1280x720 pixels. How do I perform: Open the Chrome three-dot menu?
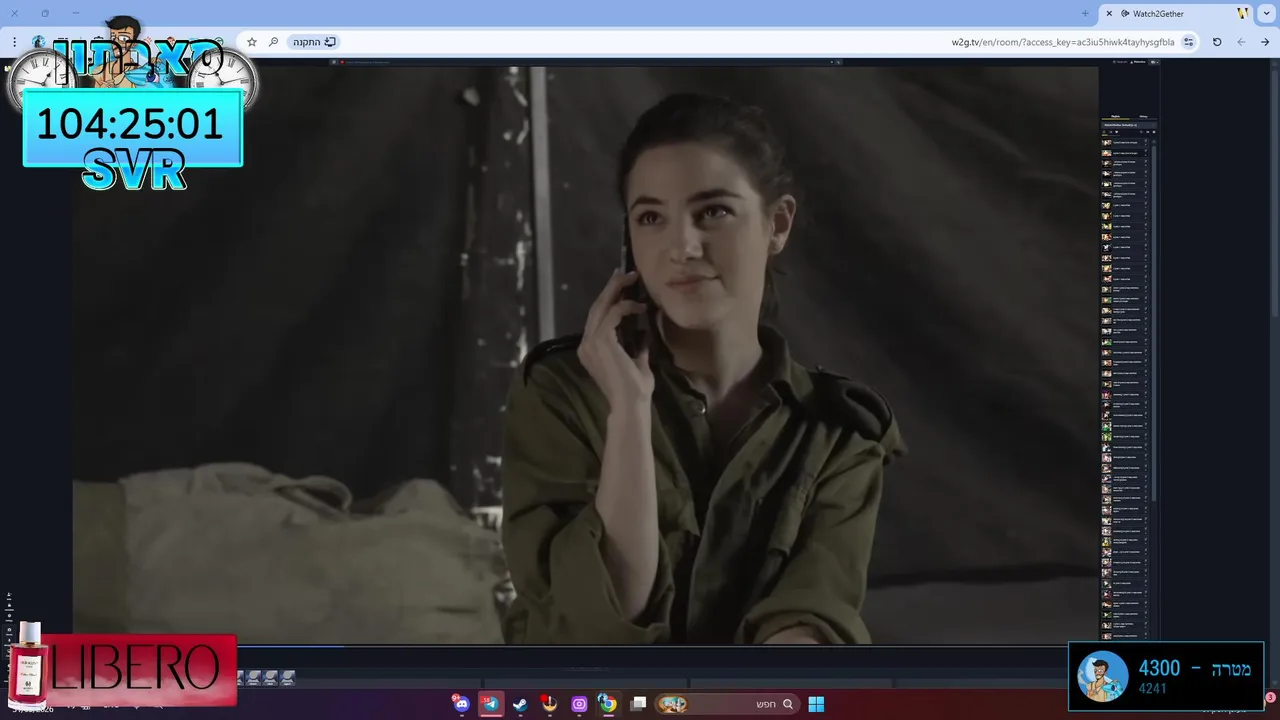tap(14, 42)
